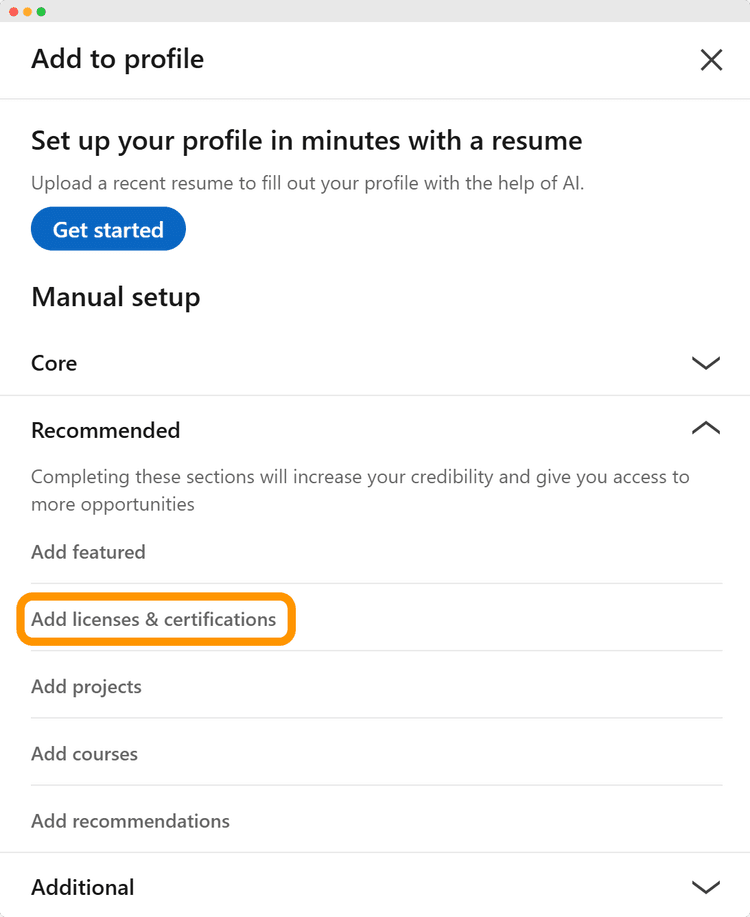Select Add licenses & certifications
750x917 pixels.
(x=154, y=619)
